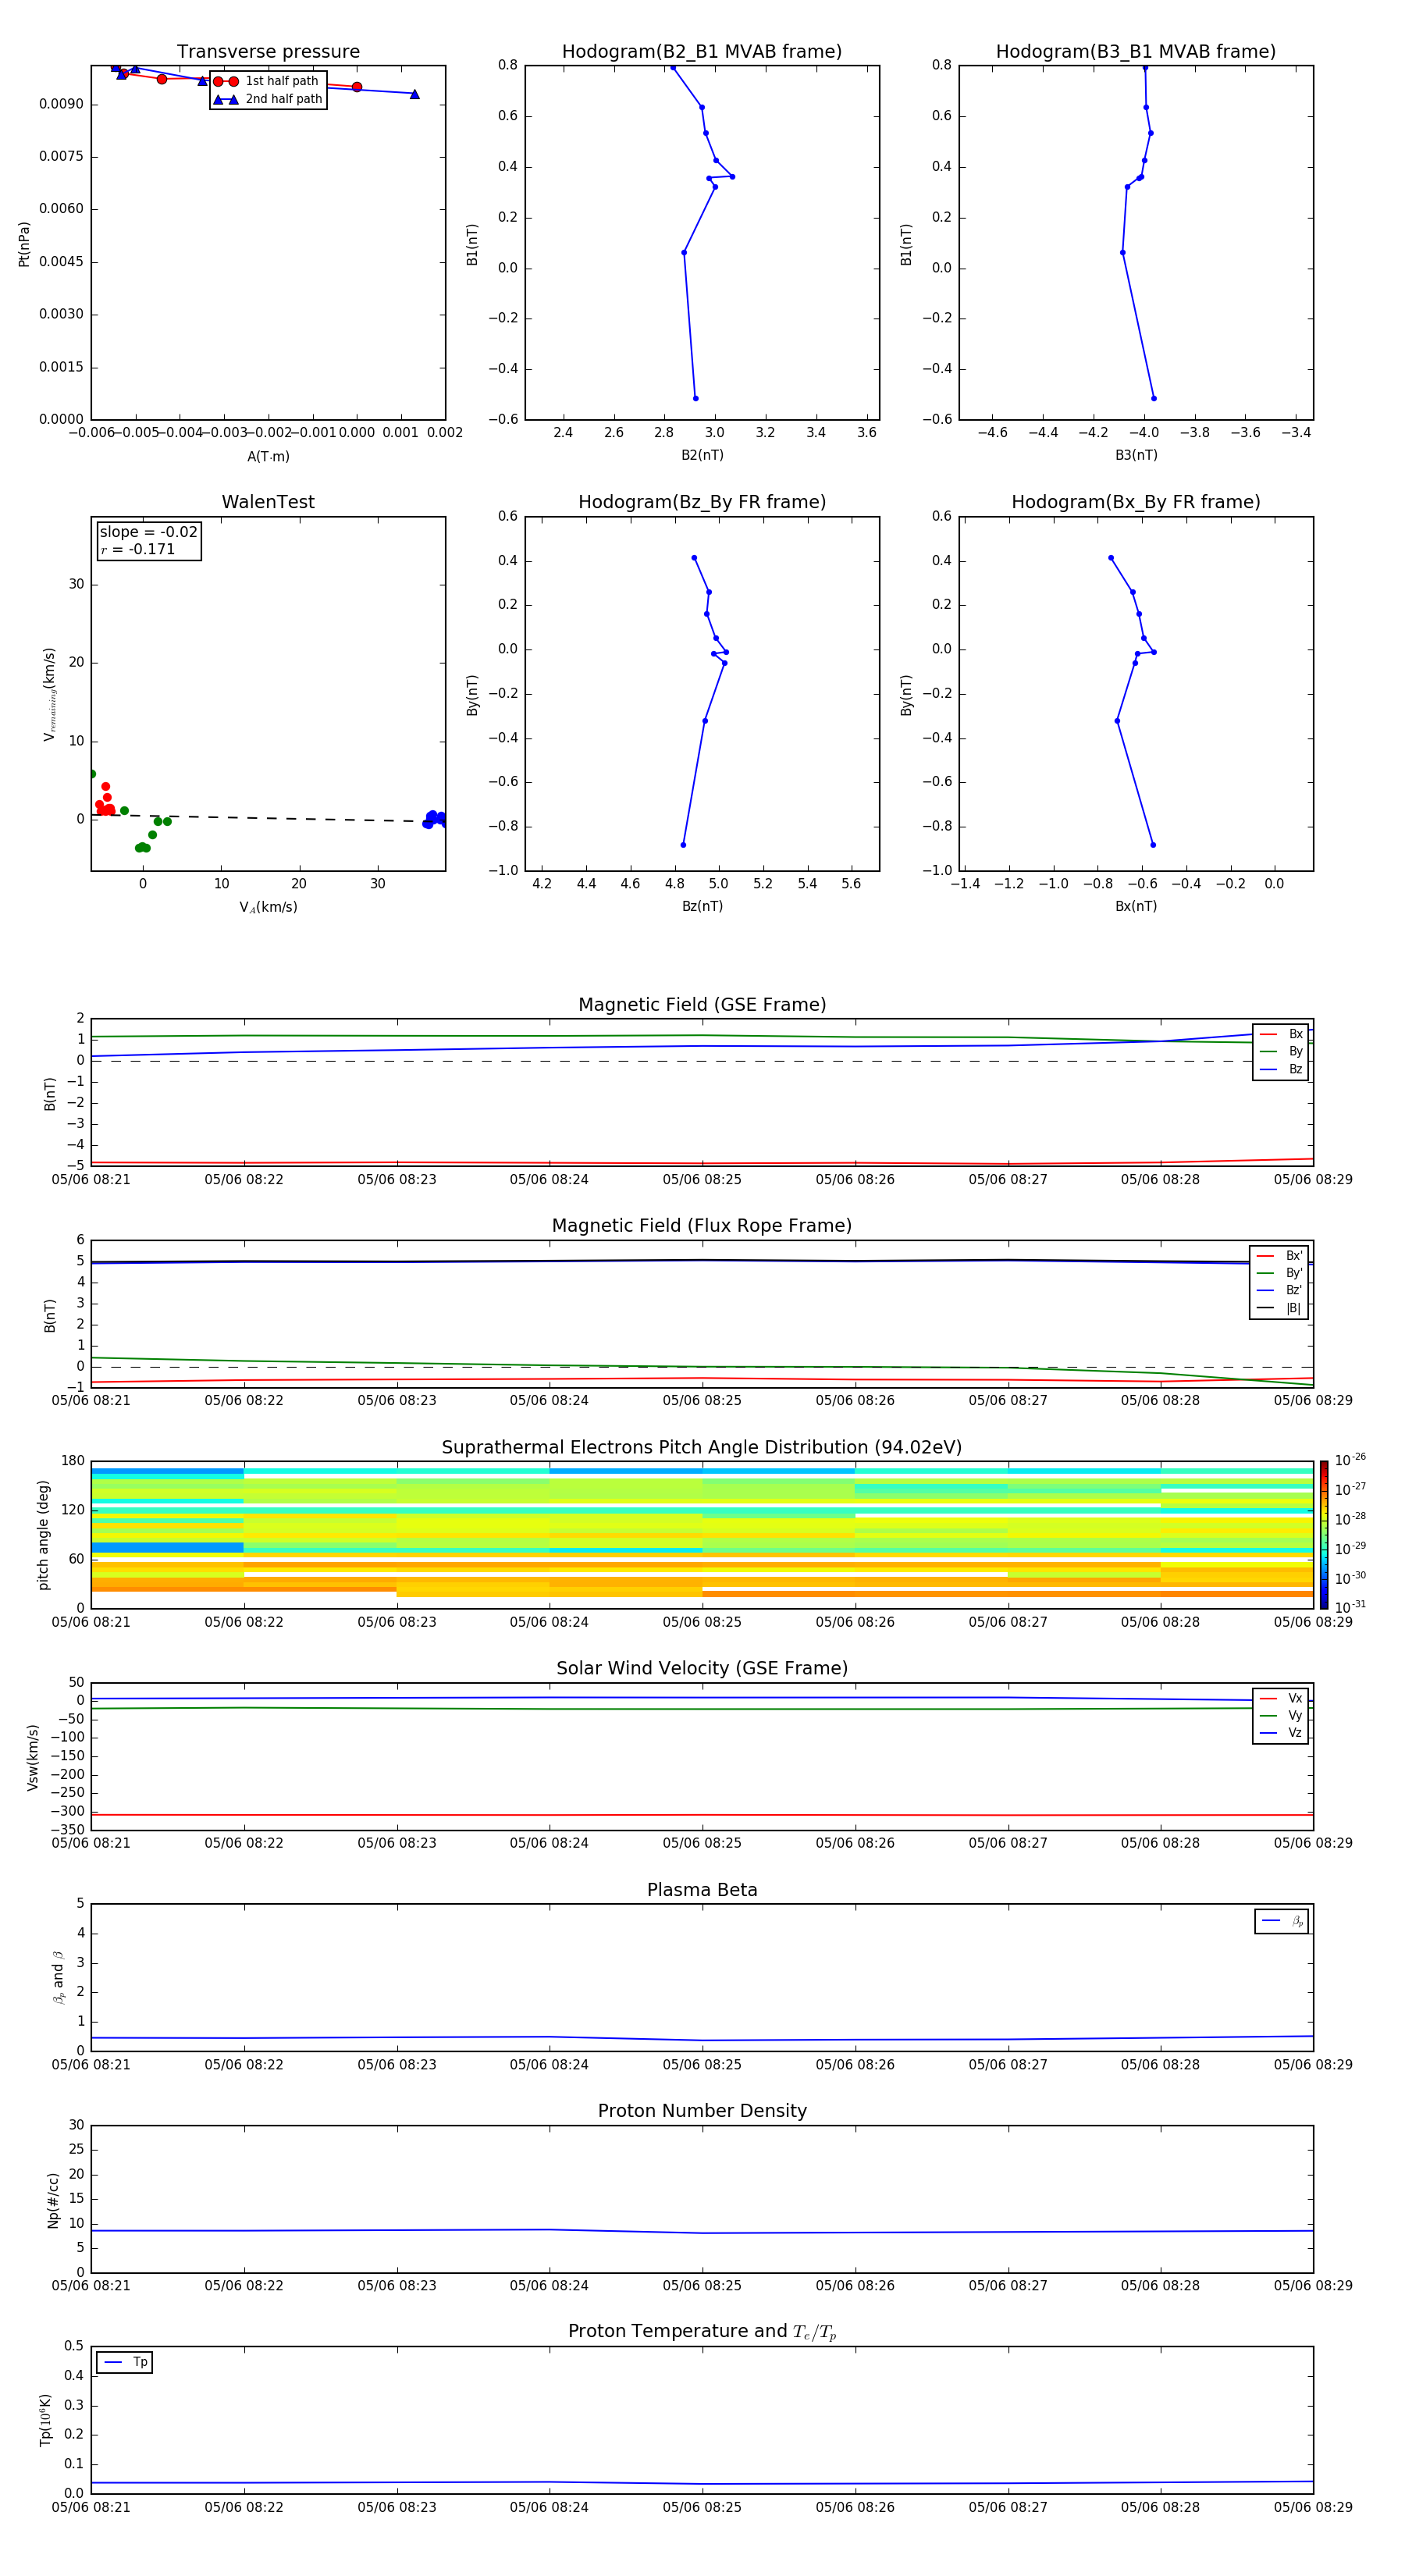Click the "Bx'" entry in flux rope legend
This screenshot has height=2576, width=1405.
click(x=1279, y=1256)
